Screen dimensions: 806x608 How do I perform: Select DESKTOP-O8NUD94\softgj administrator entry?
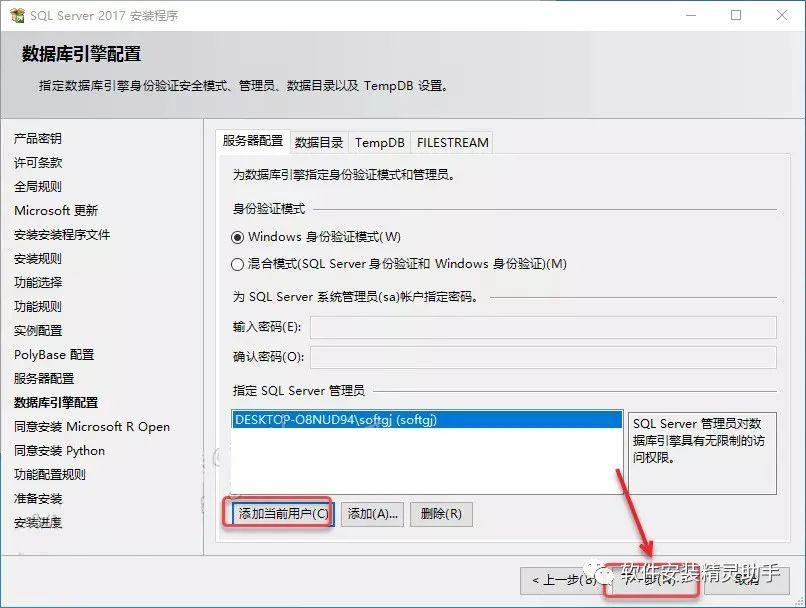pos(427,420)
